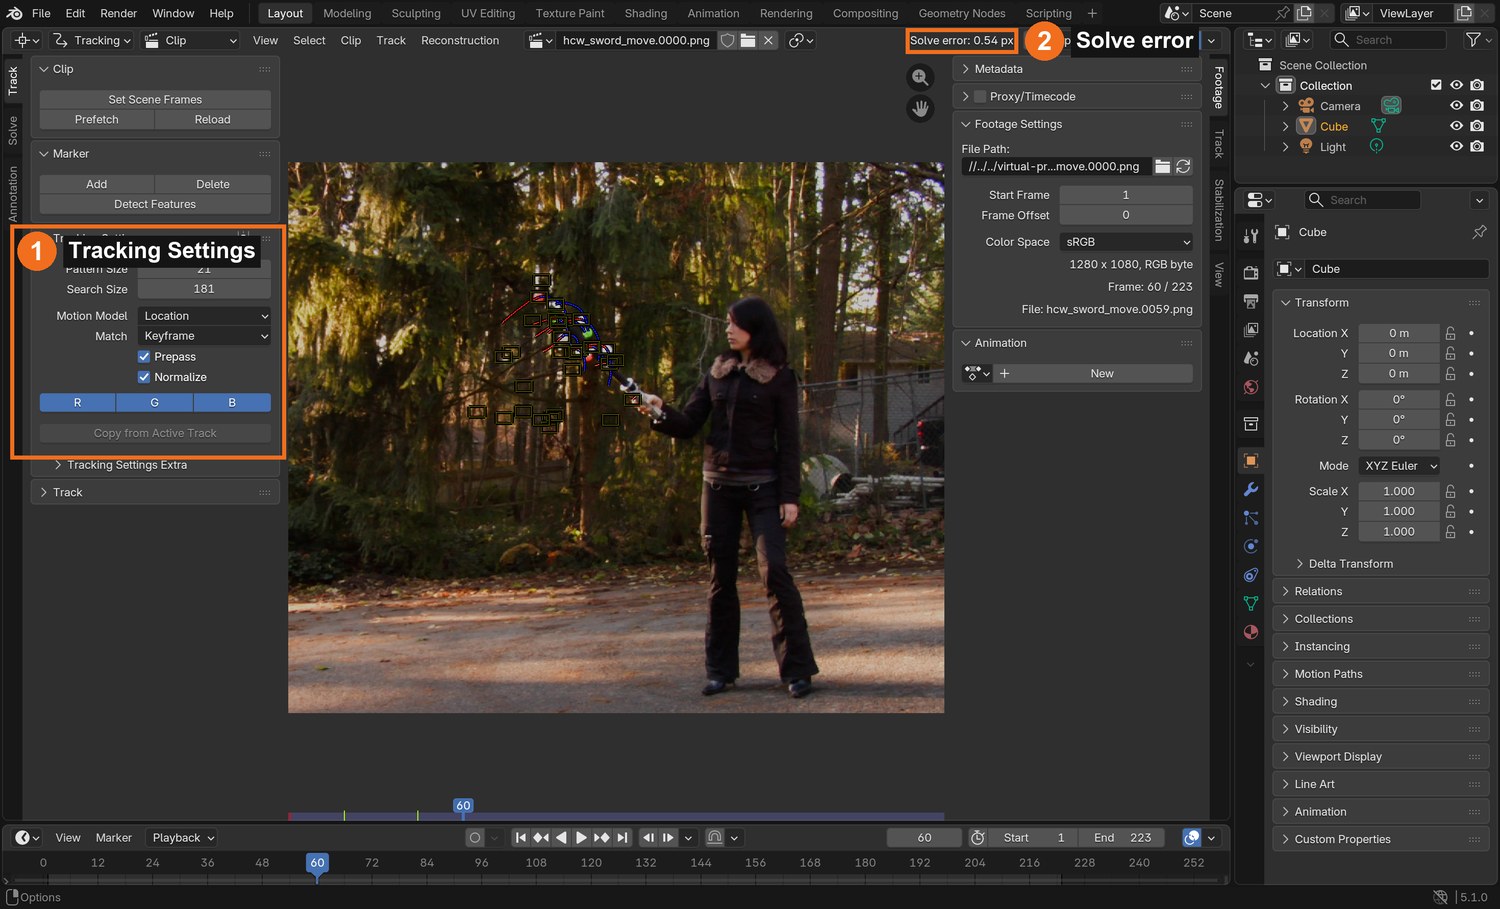The width and height of the screenshot is (1500, 909).
Task: Click the reload icon beside File Path
Action: (x=1183, y=166)
